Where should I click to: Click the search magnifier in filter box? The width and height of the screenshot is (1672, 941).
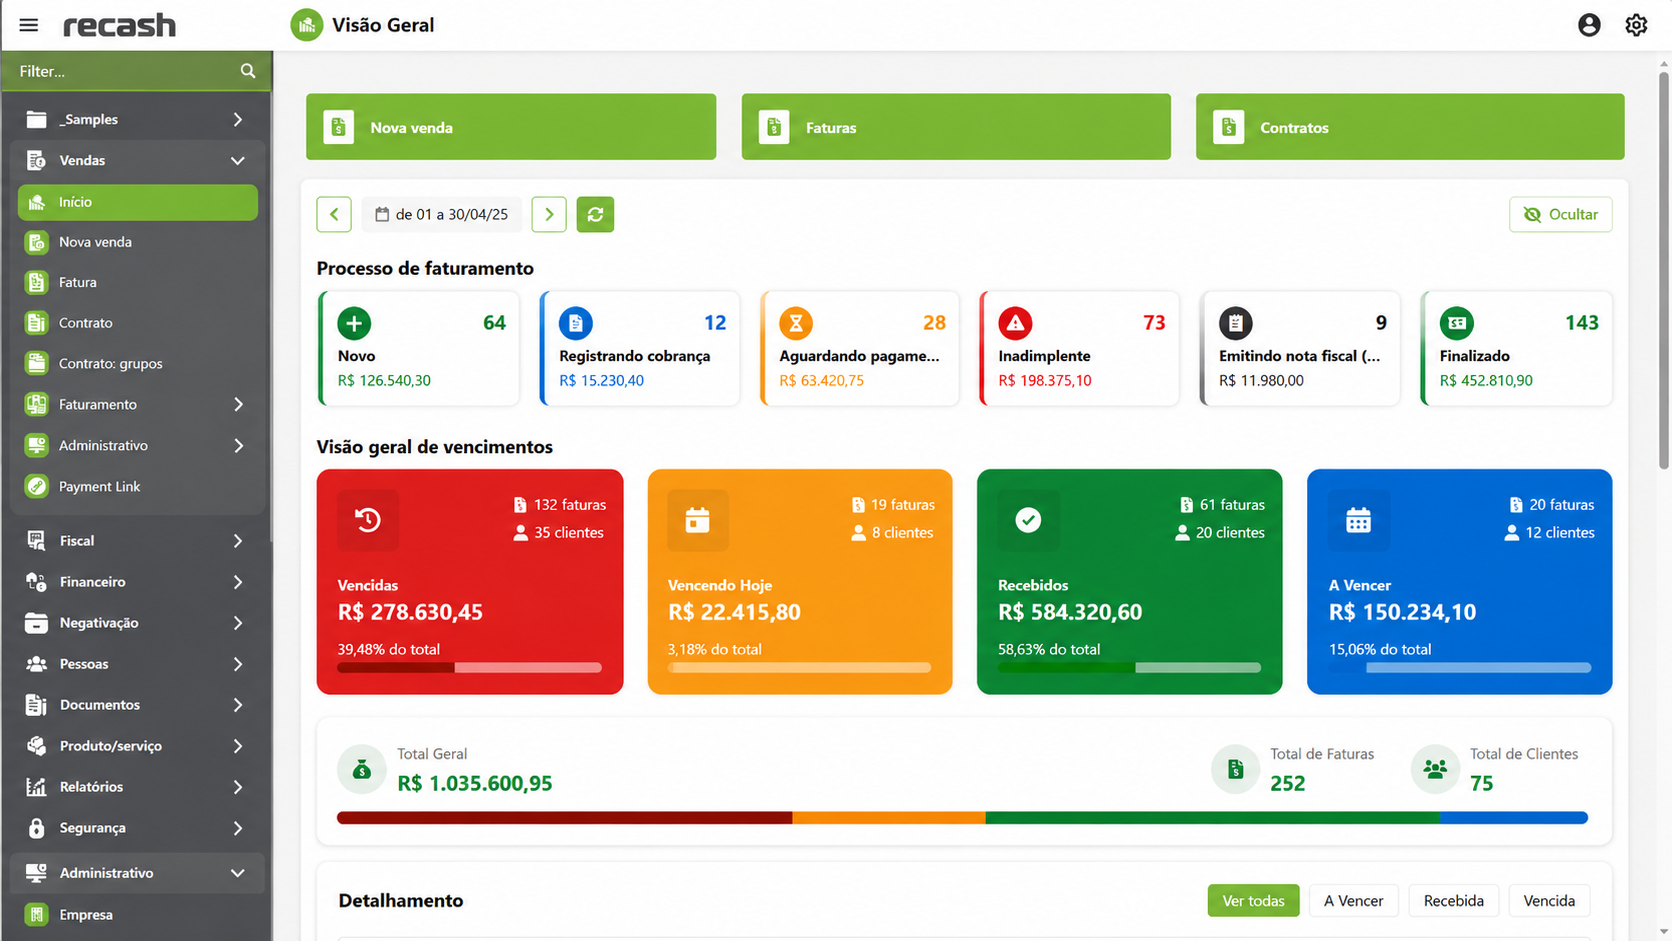pos(248,71)
